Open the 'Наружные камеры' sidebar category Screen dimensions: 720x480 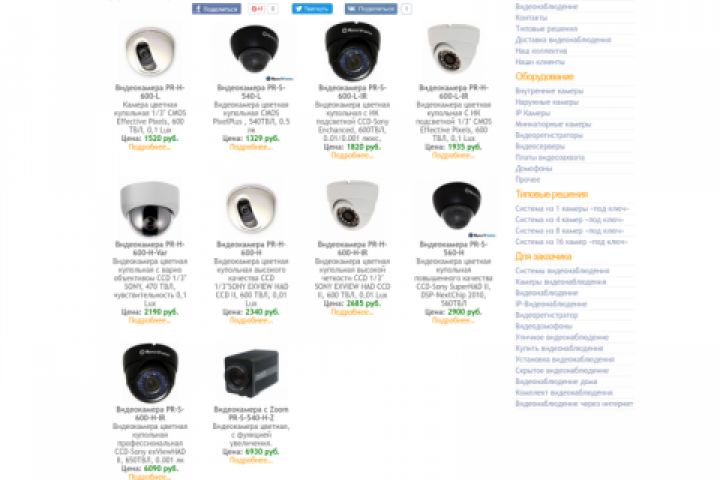(x=547, y=102)
